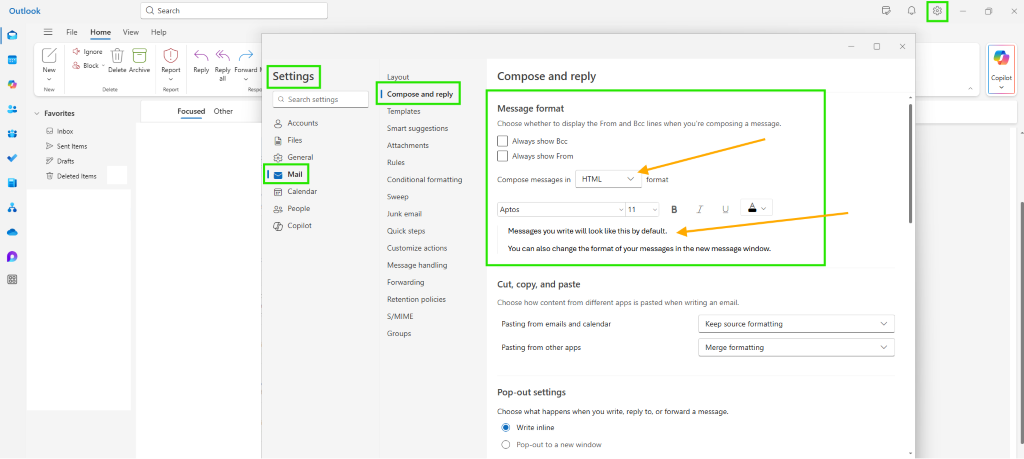Collapse the Favorites folder group
This screenshot has width=1024, height=459.
tap(37, 114)
